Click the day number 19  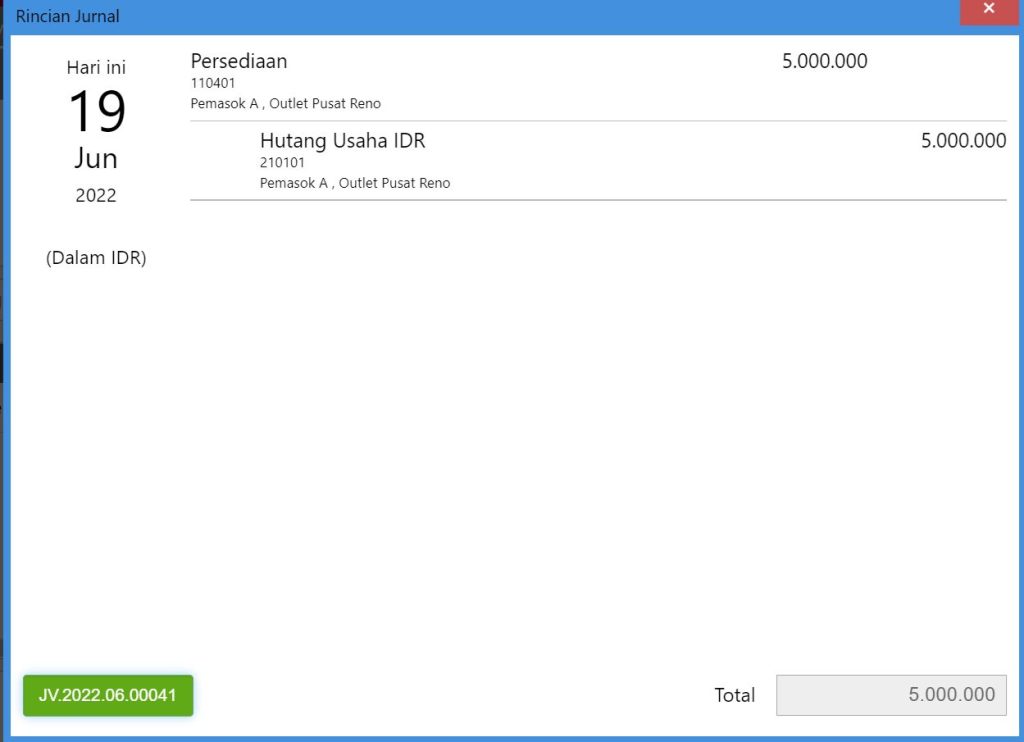[x=96, y=112]
